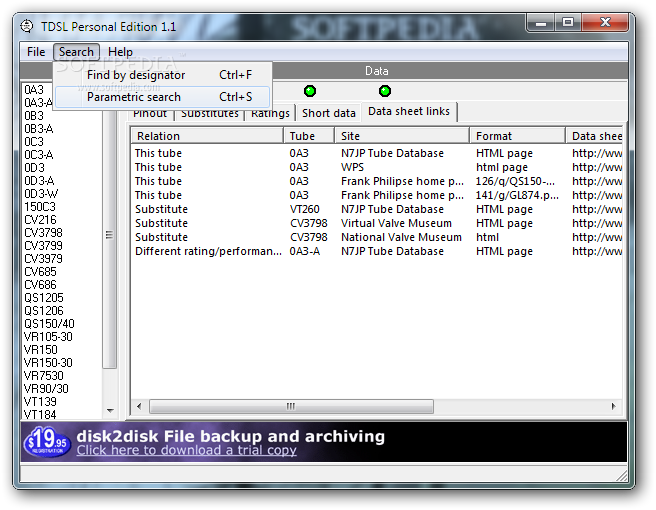Switch to the Pinout tab
Image resolution: width=656 pixels, height=510 pixels.
[x=150, y=114]
